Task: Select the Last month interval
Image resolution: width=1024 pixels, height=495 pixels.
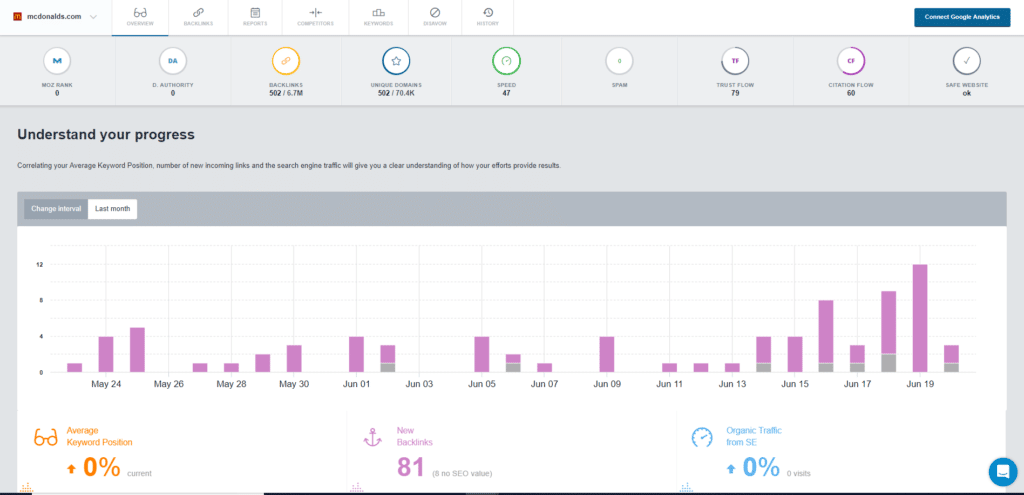Action: click(x=112, y=209)
